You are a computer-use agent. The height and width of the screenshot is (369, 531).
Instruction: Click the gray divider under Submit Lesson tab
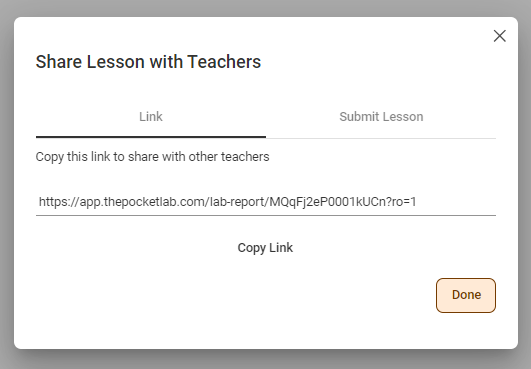(x=381, y=138)
